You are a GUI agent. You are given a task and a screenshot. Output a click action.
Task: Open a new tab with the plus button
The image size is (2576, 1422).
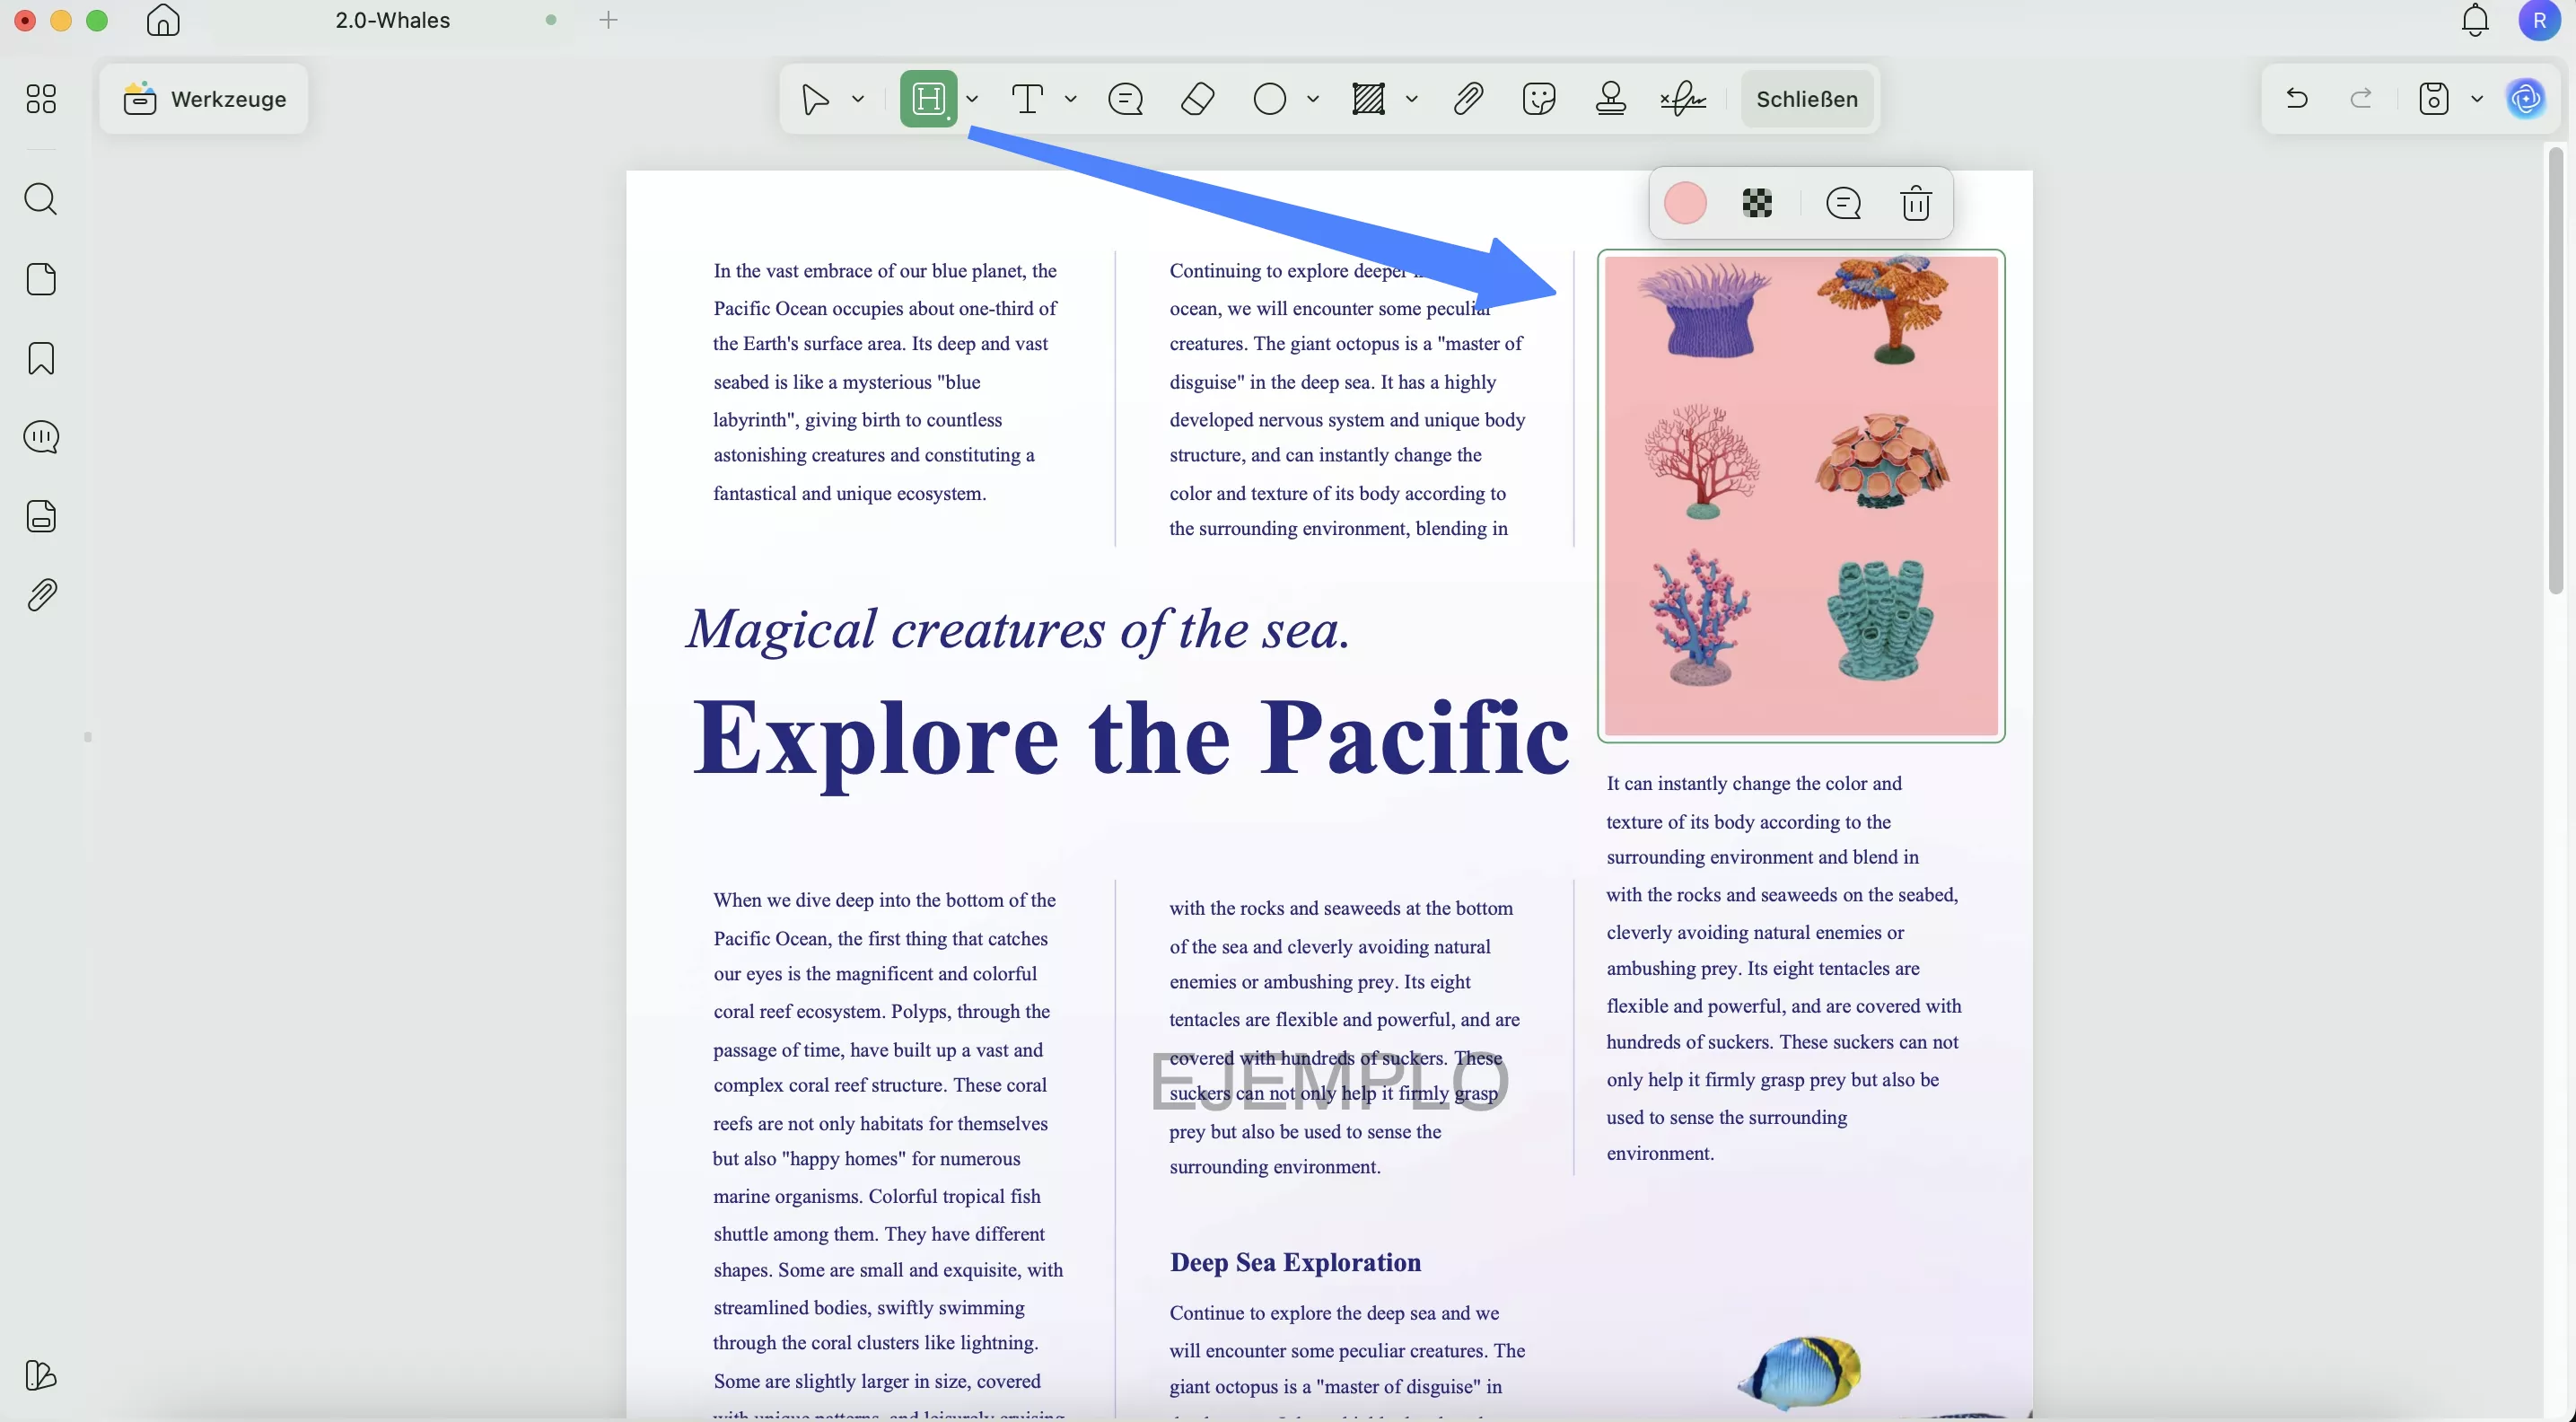(x=608, y=20)
